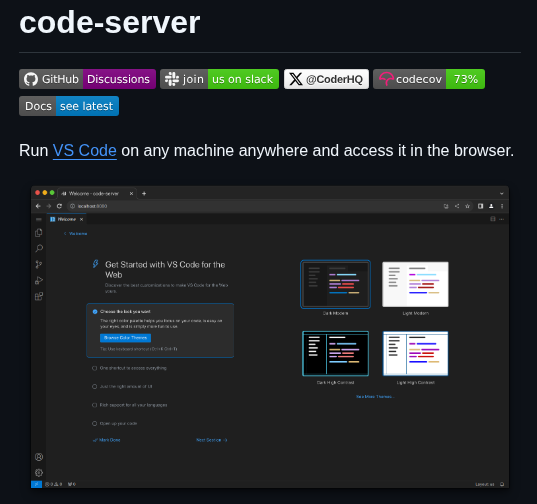Open the Run and Debug icon
Image resolution: width=537 pixels, height=504 pixels.
click(x=39, y=280)
